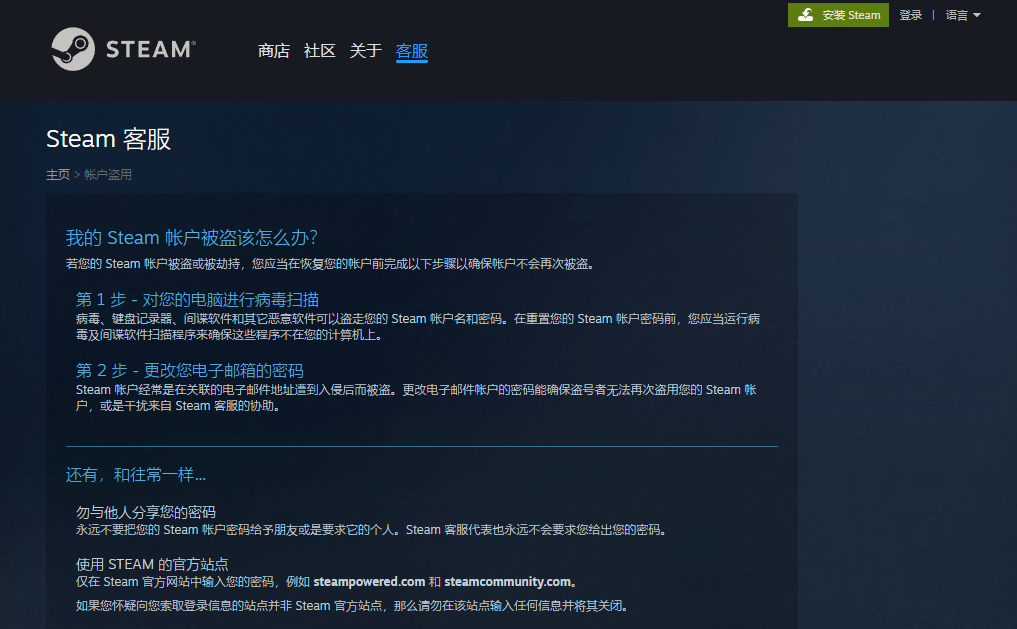
Task: Click the sentence starting 永远不要把您的 Steam 帐户密码
Action: [371, 530]
